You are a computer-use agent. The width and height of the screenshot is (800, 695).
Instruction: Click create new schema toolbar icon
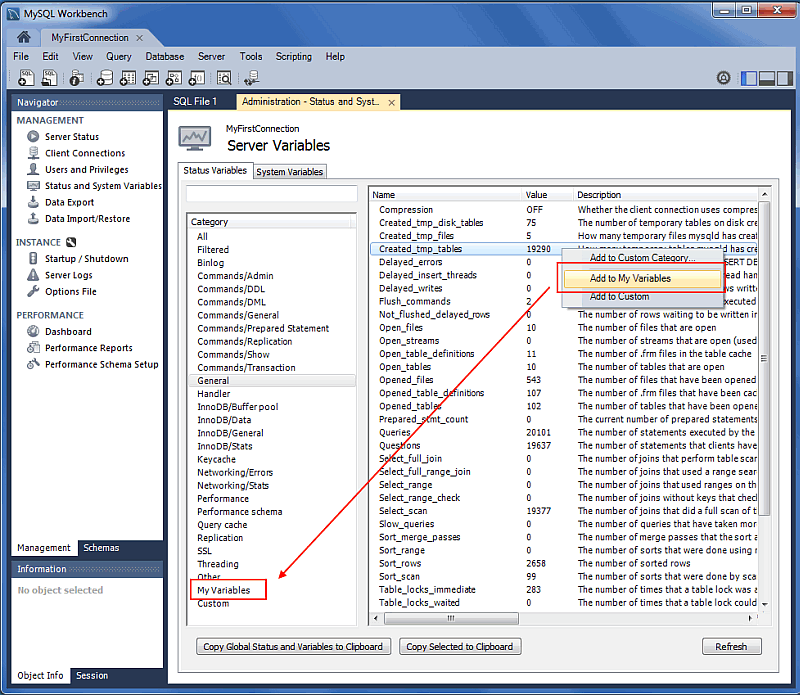105,78
